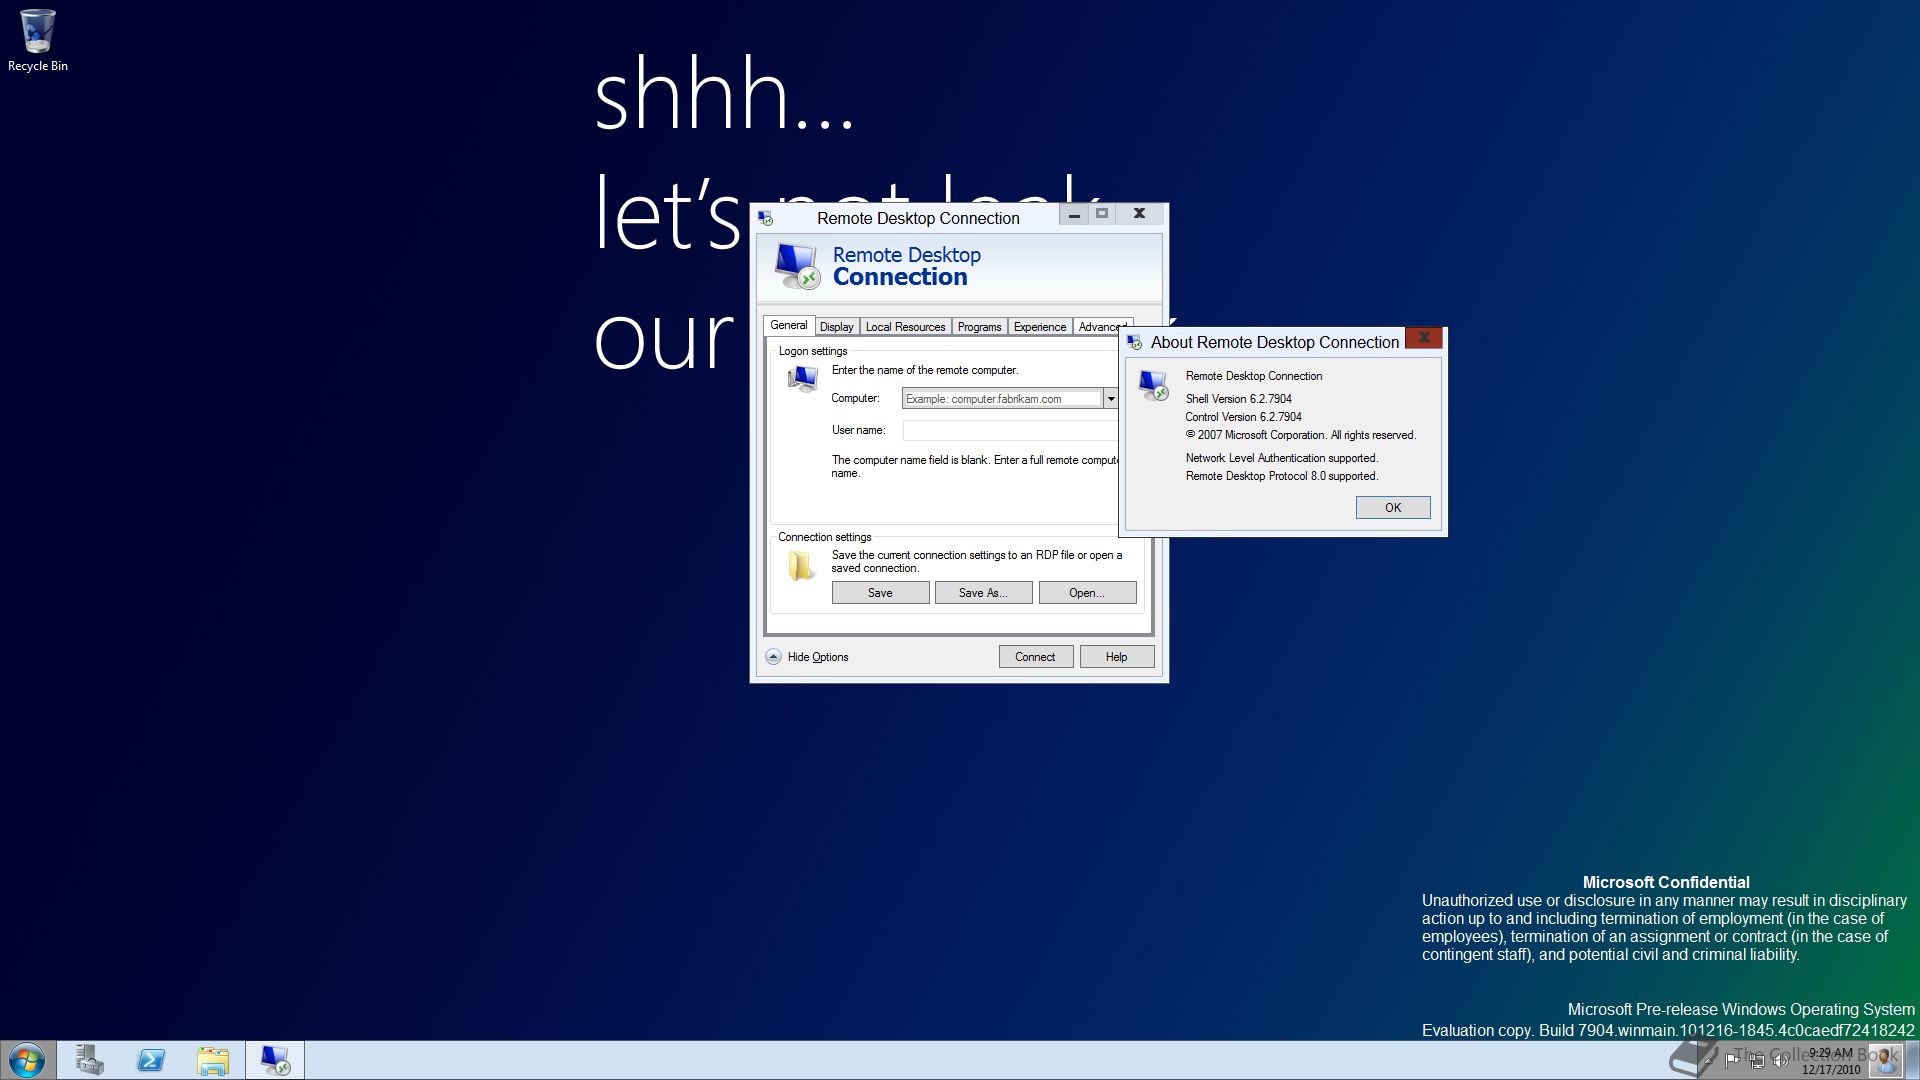
Task: Click the Show desktop strip at taskbar end
Action: point(1912,1060)
